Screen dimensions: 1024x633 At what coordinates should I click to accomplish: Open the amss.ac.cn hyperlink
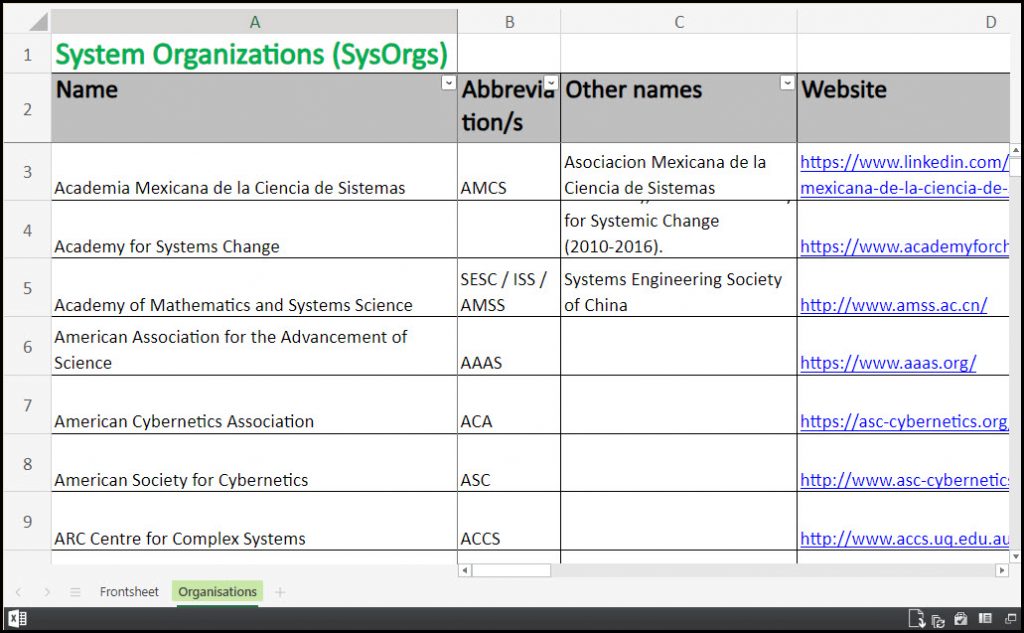click(893, 305)
